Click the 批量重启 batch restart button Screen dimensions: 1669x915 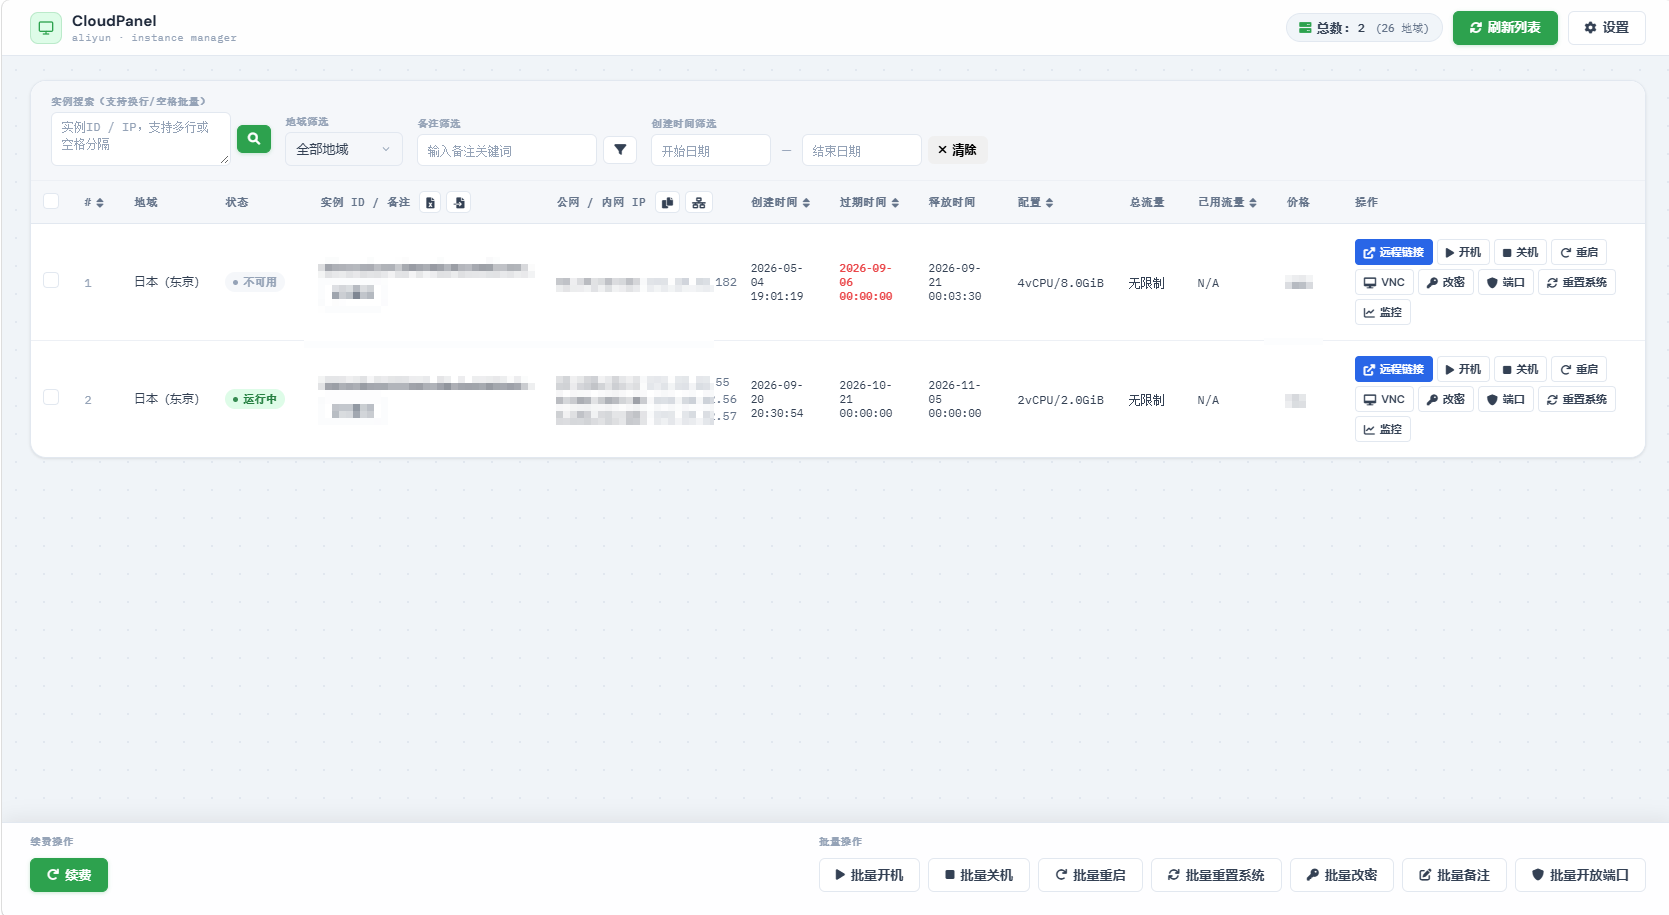point(1090,875)
